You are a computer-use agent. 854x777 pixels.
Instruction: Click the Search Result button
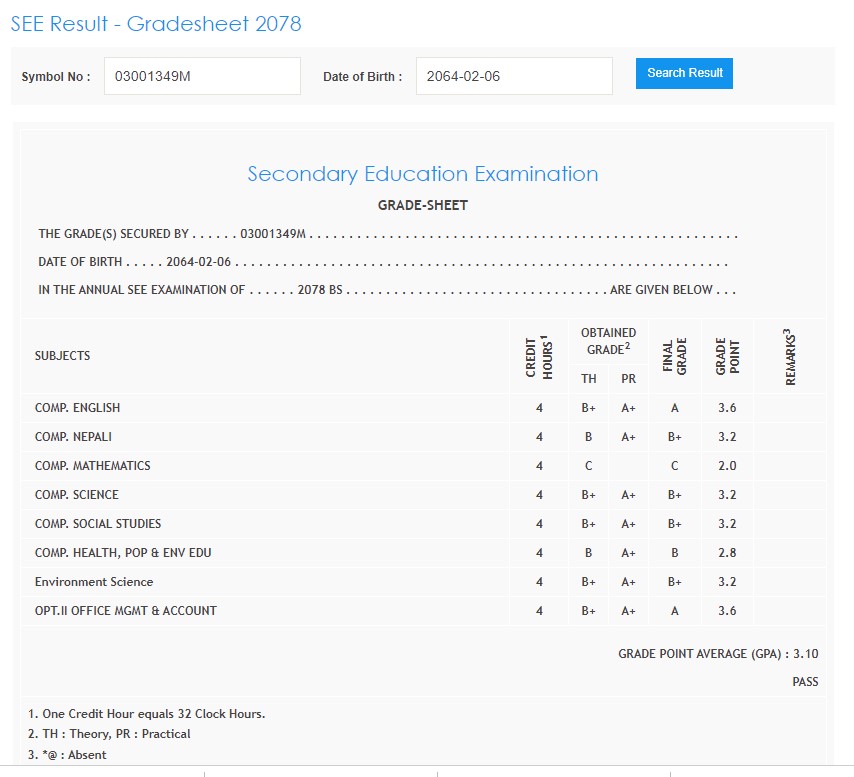684,73
